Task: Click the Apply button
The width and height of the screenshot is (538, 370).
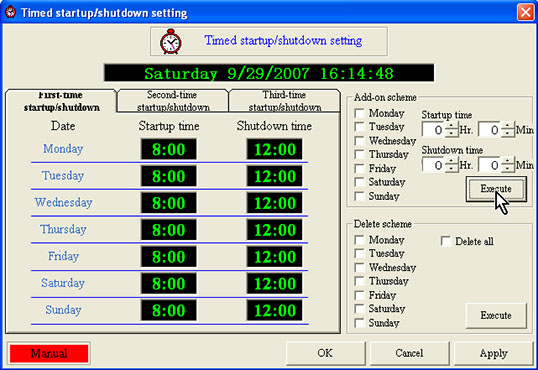Action: point(493,353)
